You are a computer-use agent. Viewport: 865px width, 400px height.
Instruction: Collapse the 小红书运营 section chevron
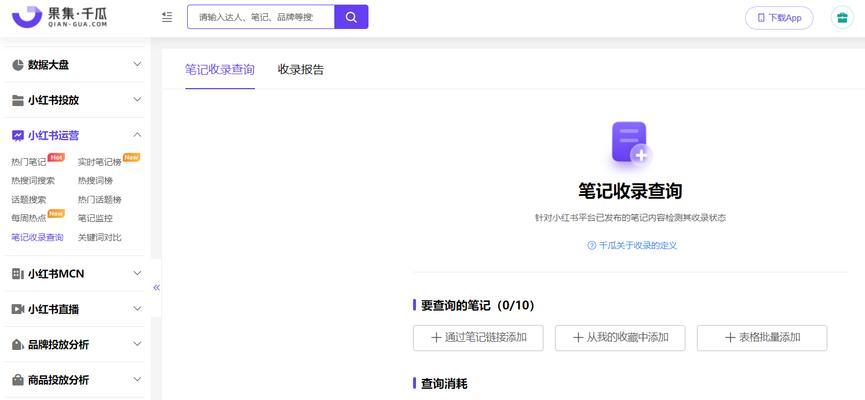[137, 135]
